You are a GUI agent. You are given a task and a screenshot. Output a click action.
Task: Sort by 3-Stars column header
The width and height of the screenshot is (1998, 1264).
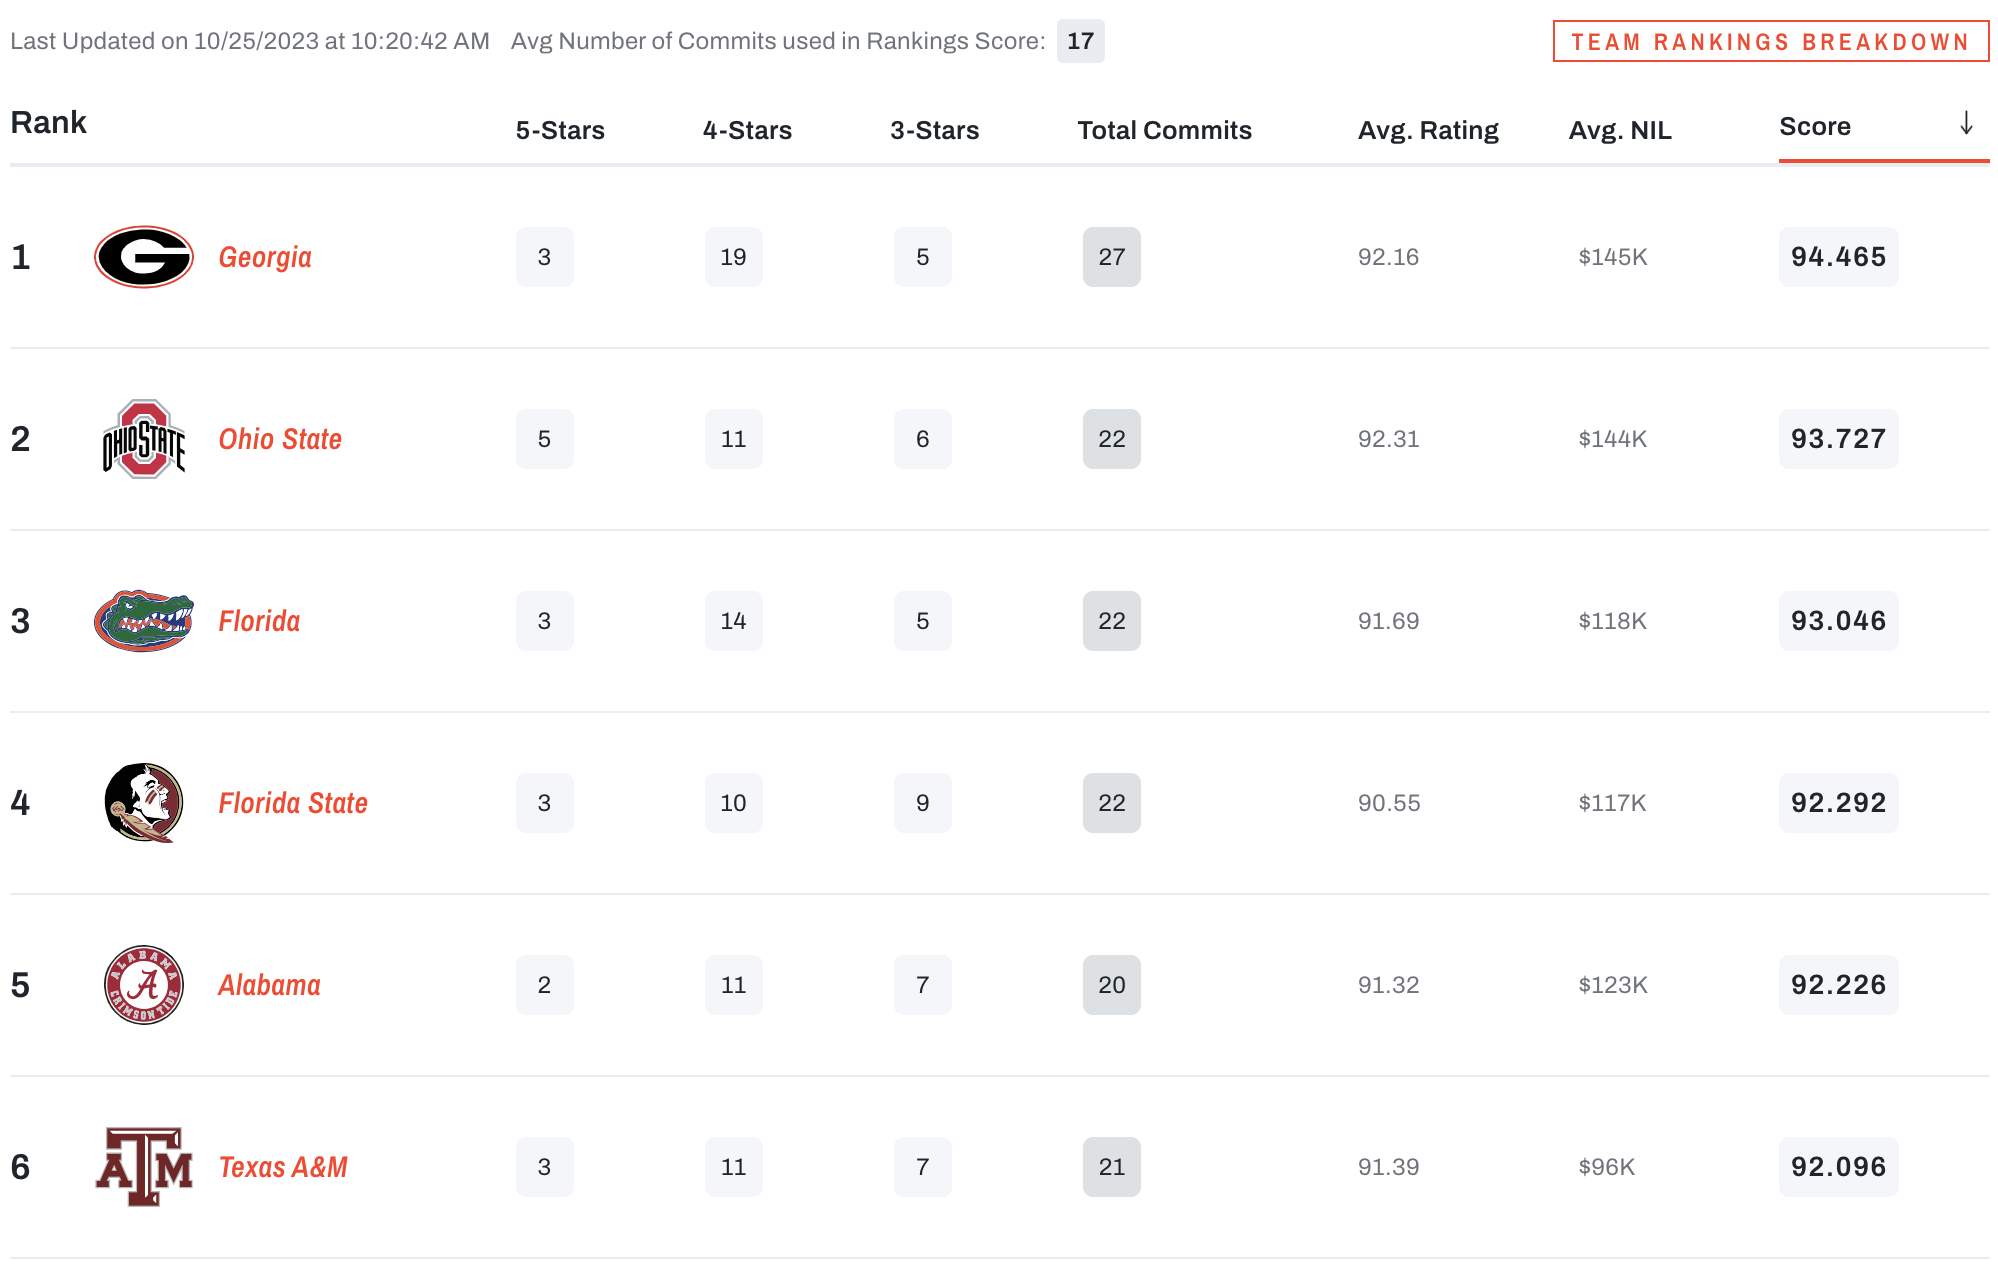coord(934,131)
